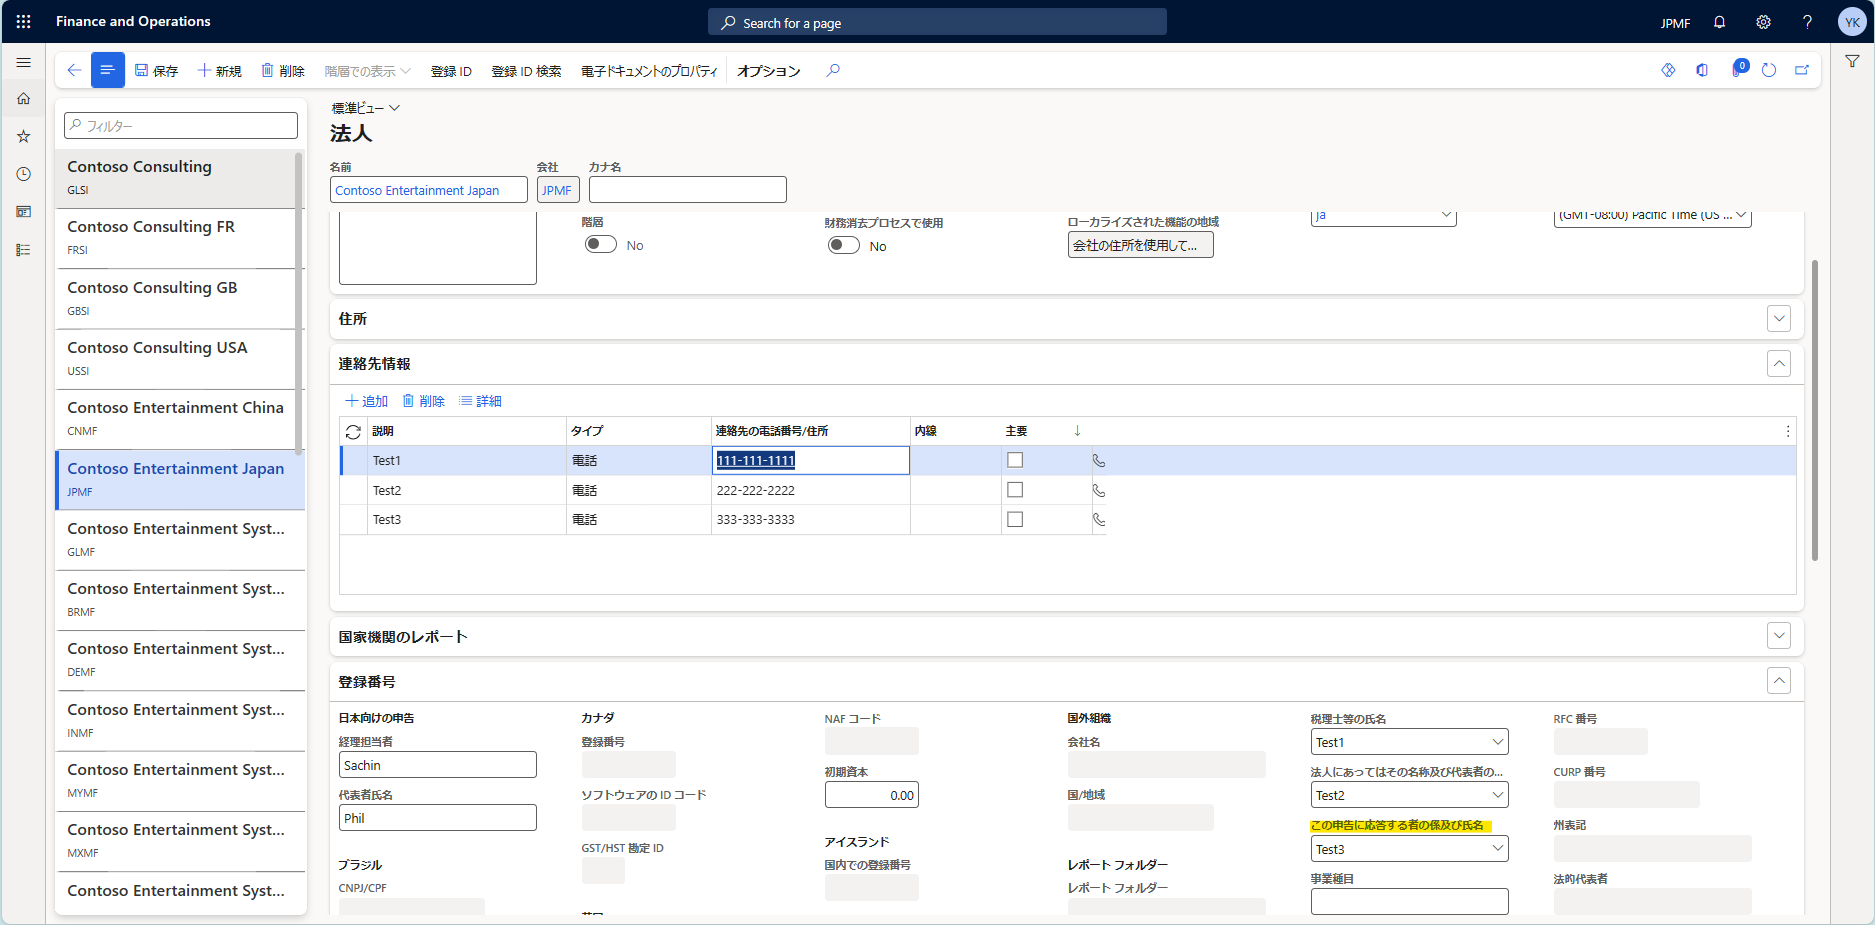Click the フィルター search box
The height and width of the screenshot is (925, 1875).
pyautogui.click(x=181, y=126)
